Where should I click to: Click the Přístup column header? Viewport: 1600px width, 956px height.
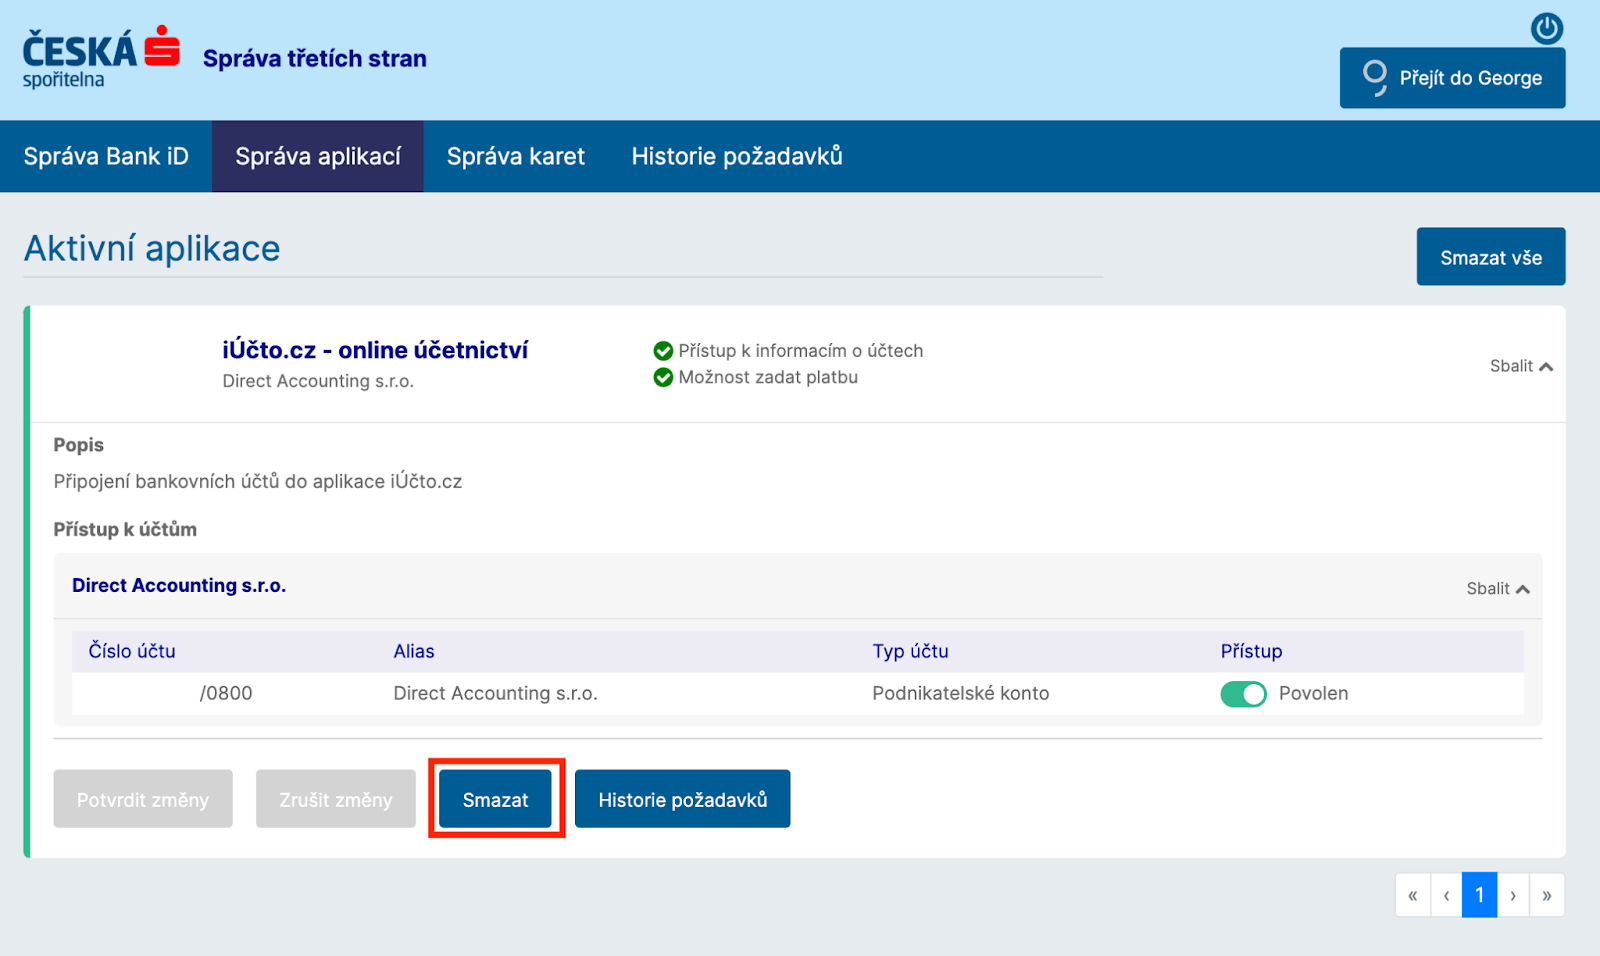[1251, 652]
